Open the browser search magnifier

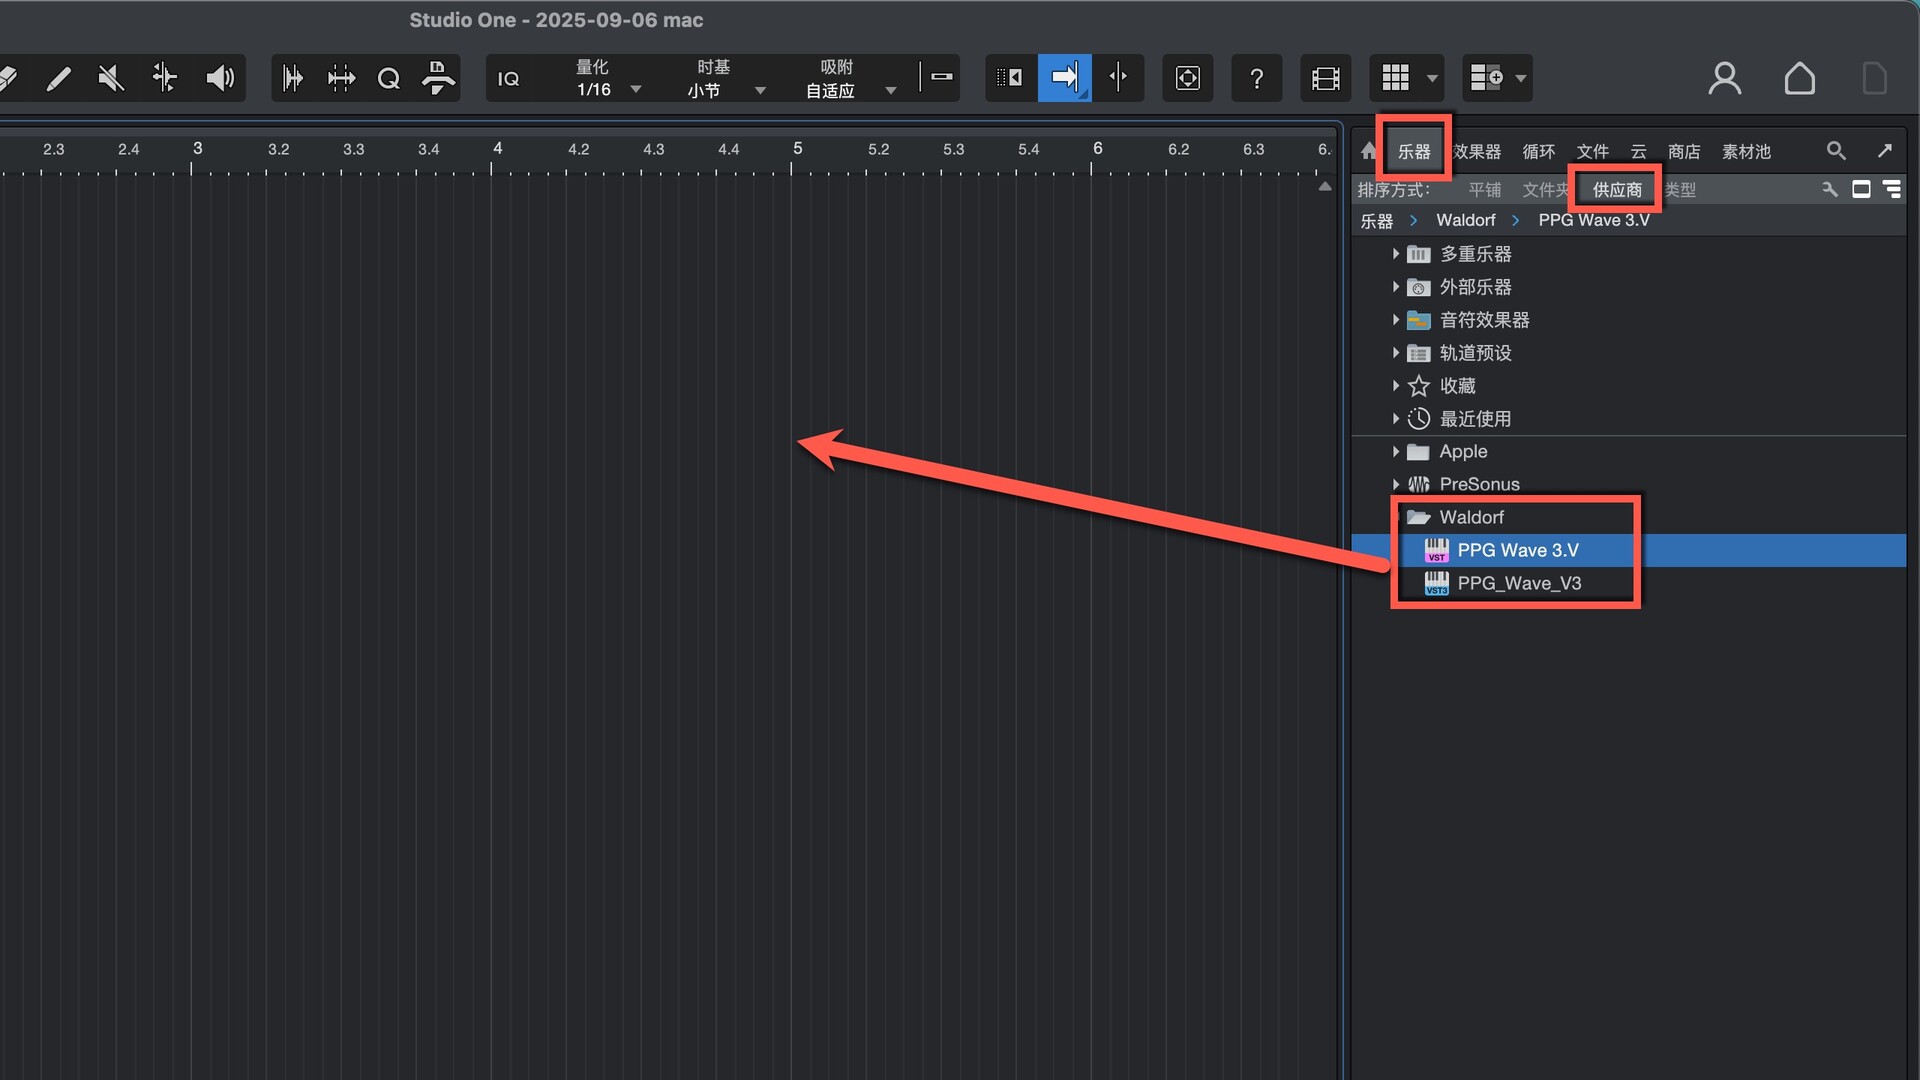point(1836,150)
